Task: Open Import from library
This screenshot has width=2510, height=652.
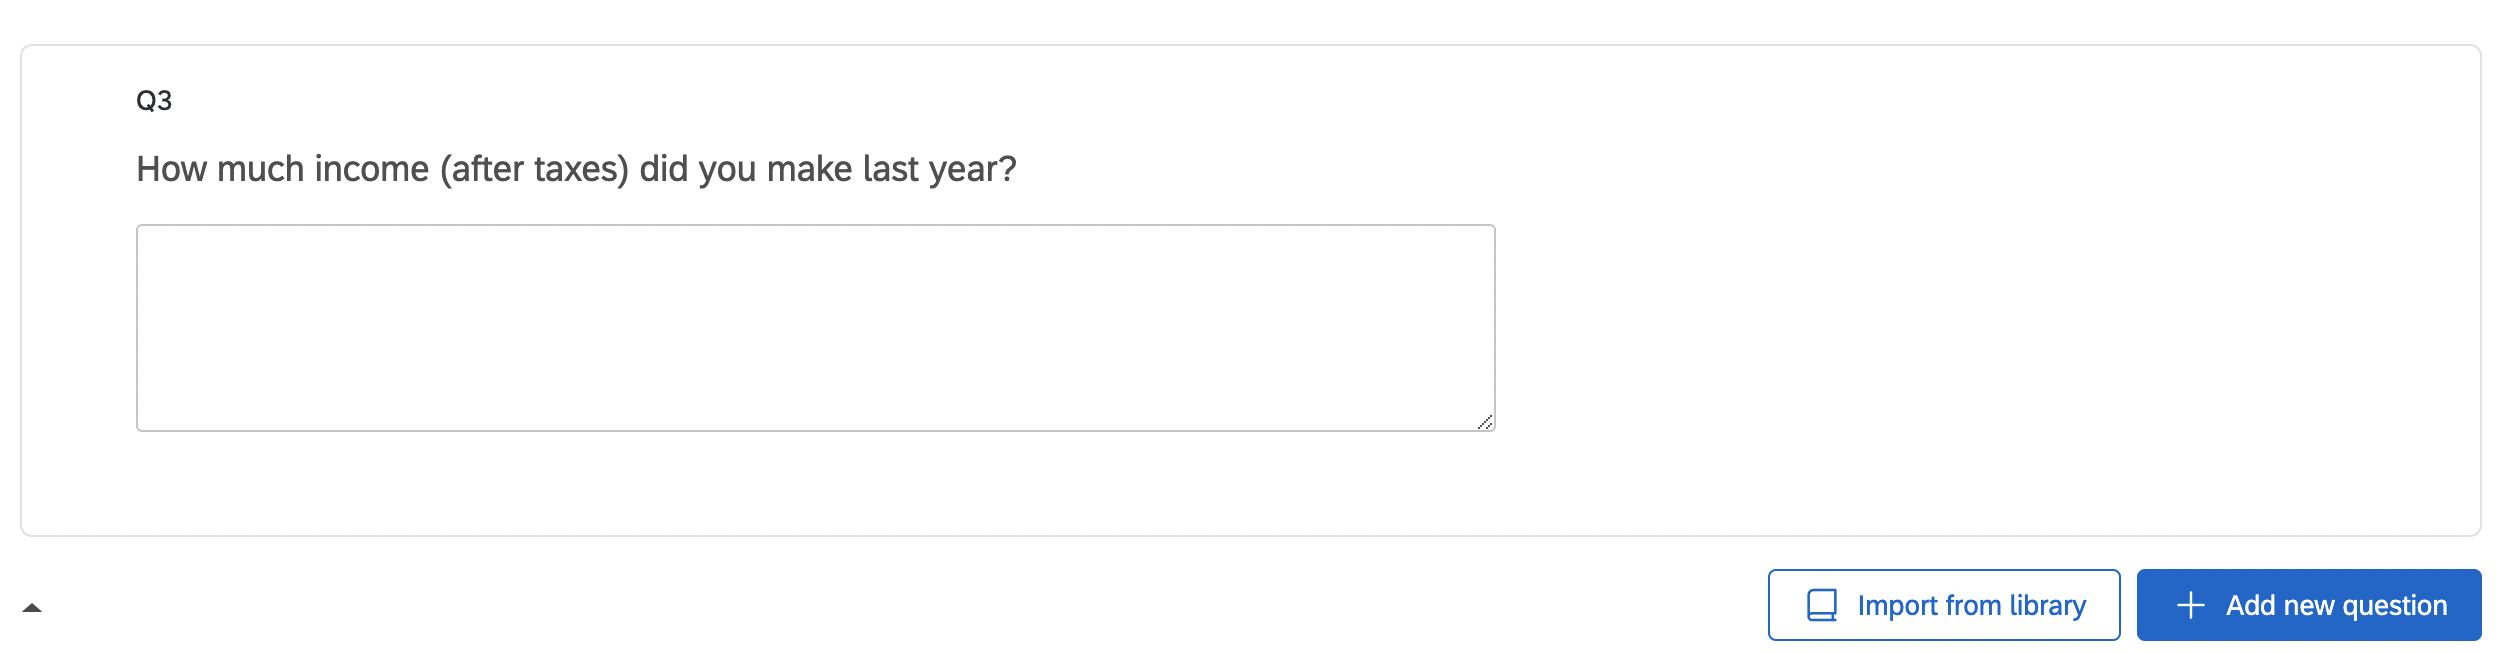Action: [x=1943, y=605]
